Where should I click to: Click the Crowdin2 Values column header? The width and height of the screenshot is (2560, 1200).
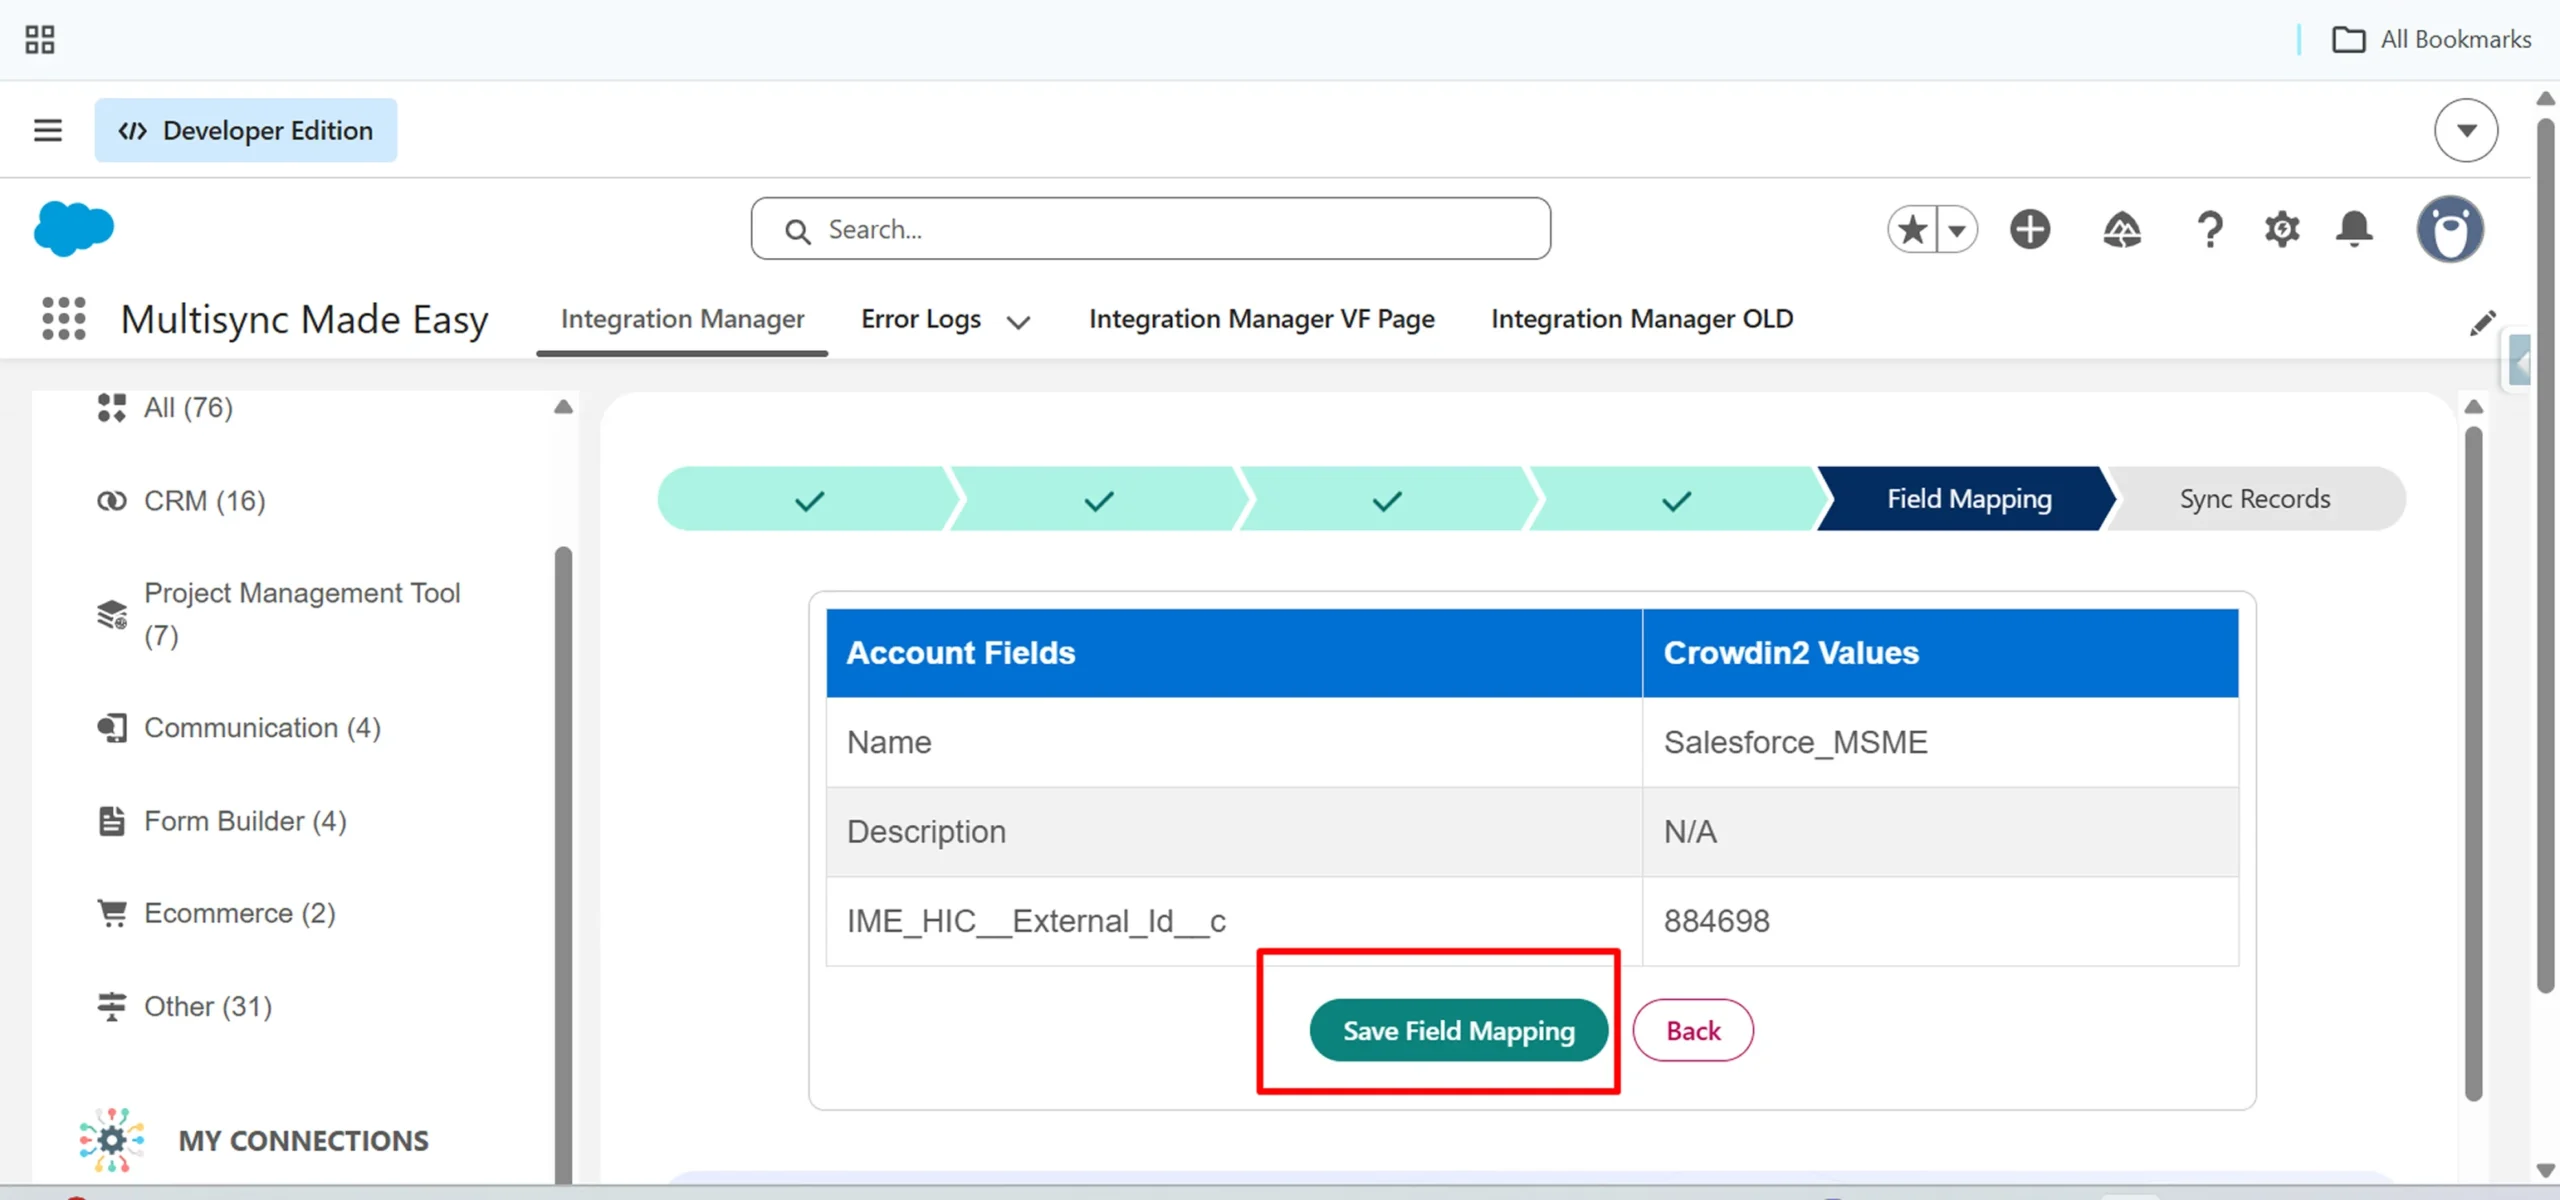(x=1941, y=653)
